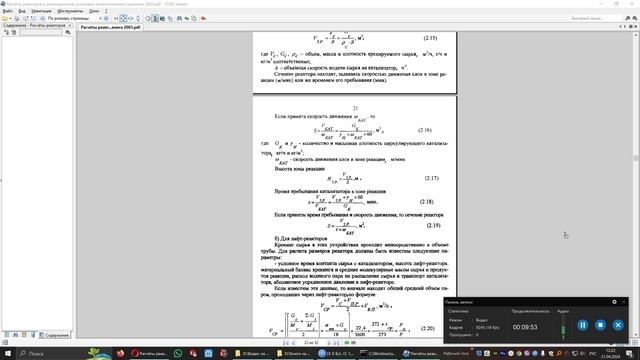The width and height of the screenshot is (640, 360).
Task: Click the second small icon tab at the sidebar bottom
Action: 16,335
